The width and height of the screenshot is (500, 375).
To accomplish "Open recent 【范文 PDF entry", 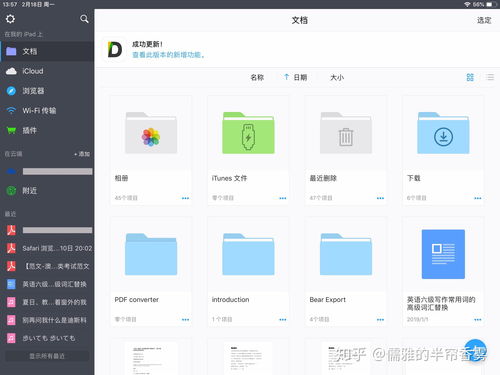I will [47, 266].
